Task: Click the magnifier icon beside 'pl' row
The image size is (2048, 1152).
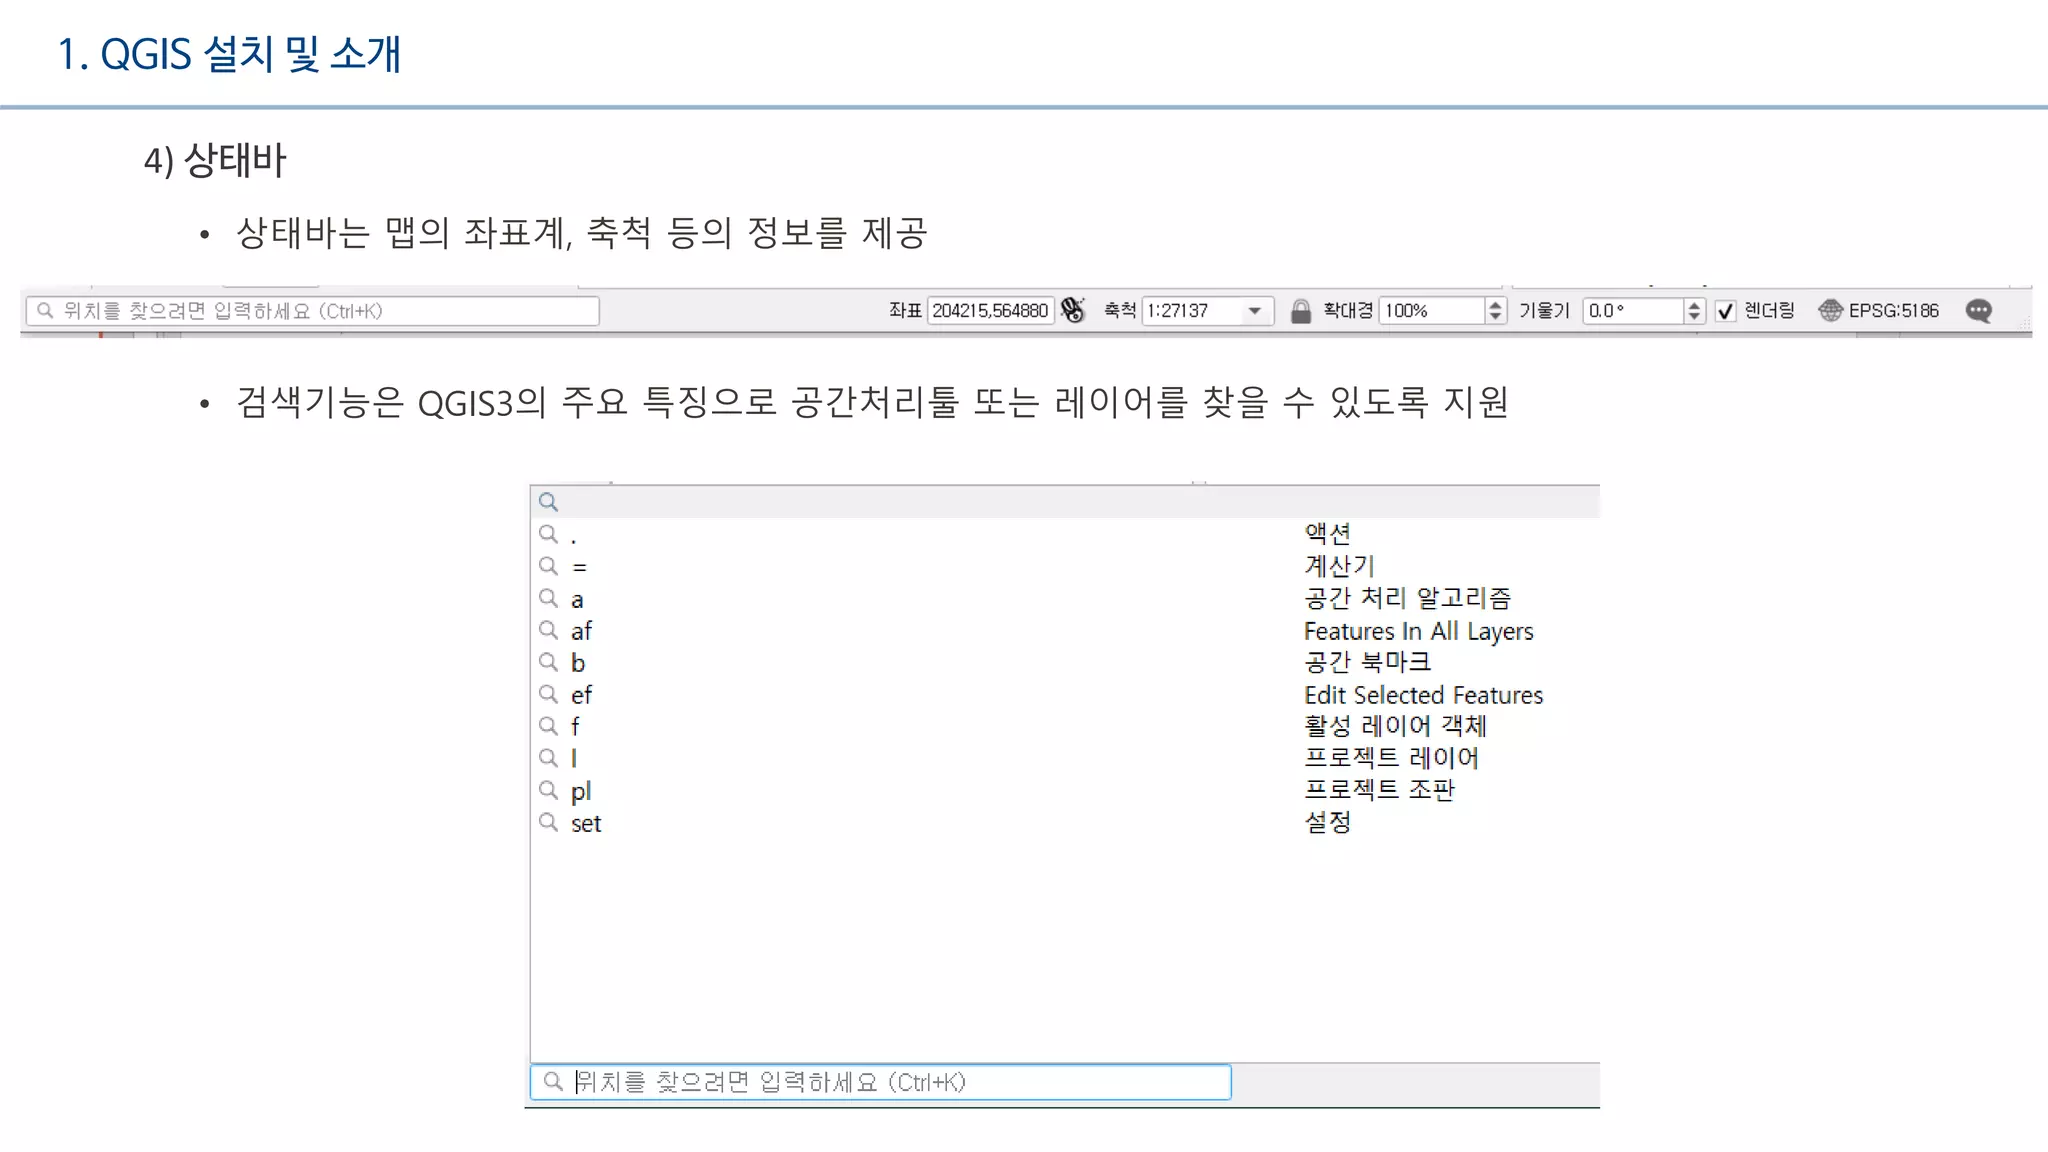Action: pos(548,790)
